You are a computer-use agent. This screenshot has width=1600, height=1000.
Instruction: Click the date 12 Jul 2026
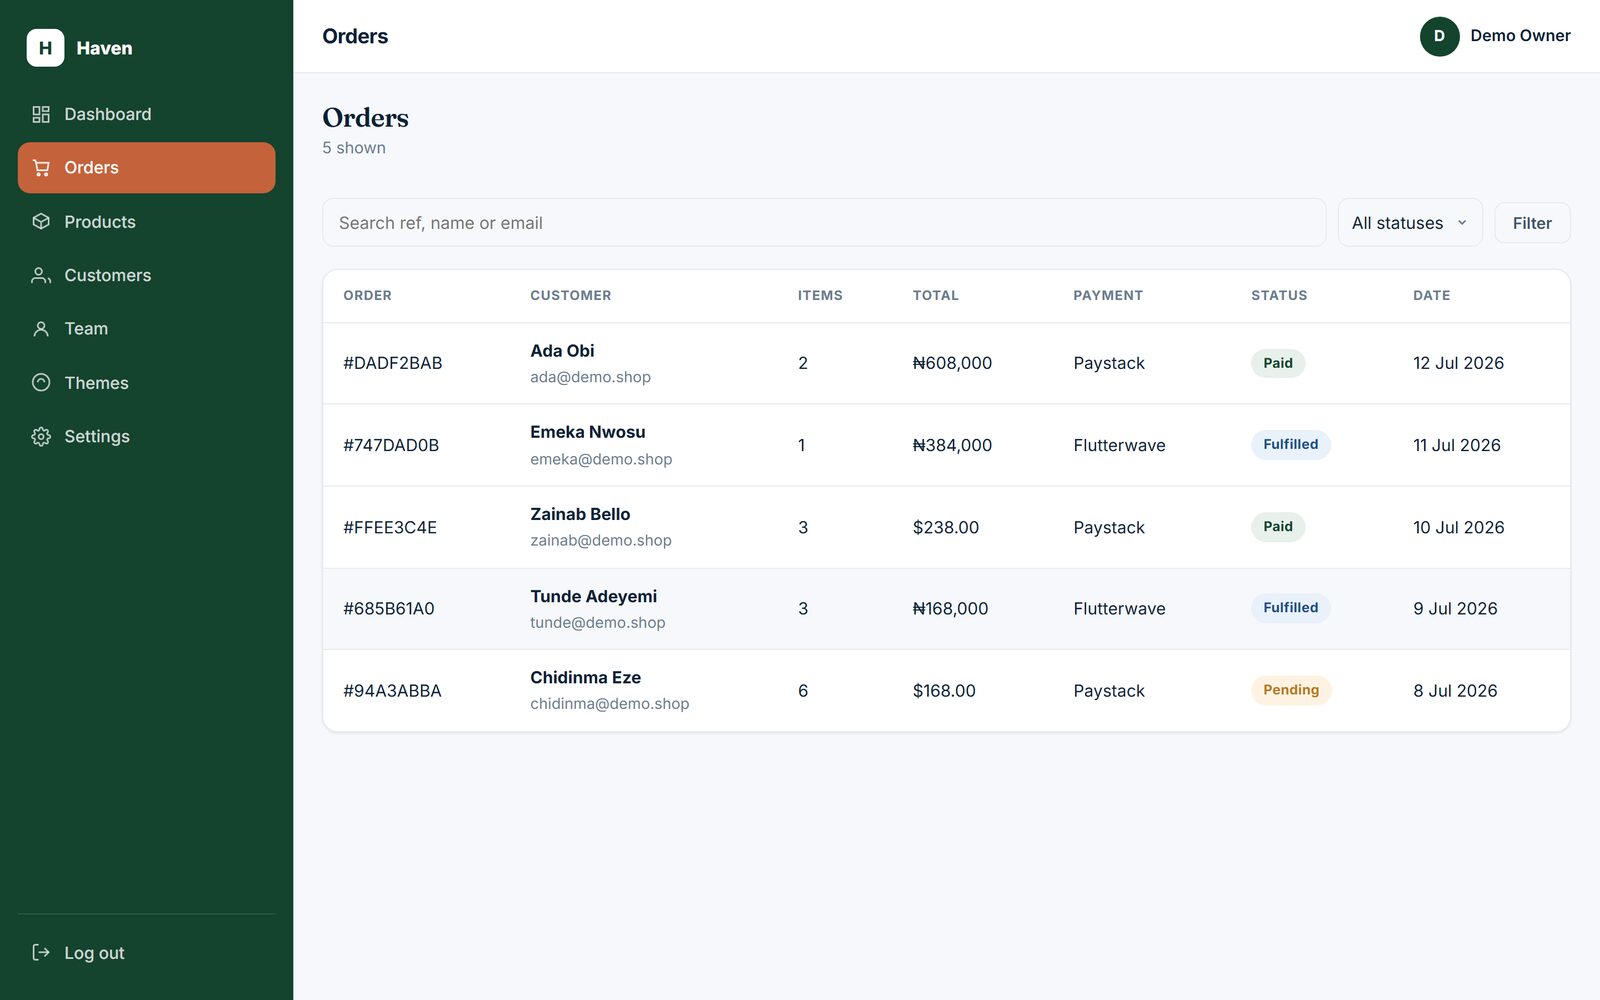[x=1458, y=363]
